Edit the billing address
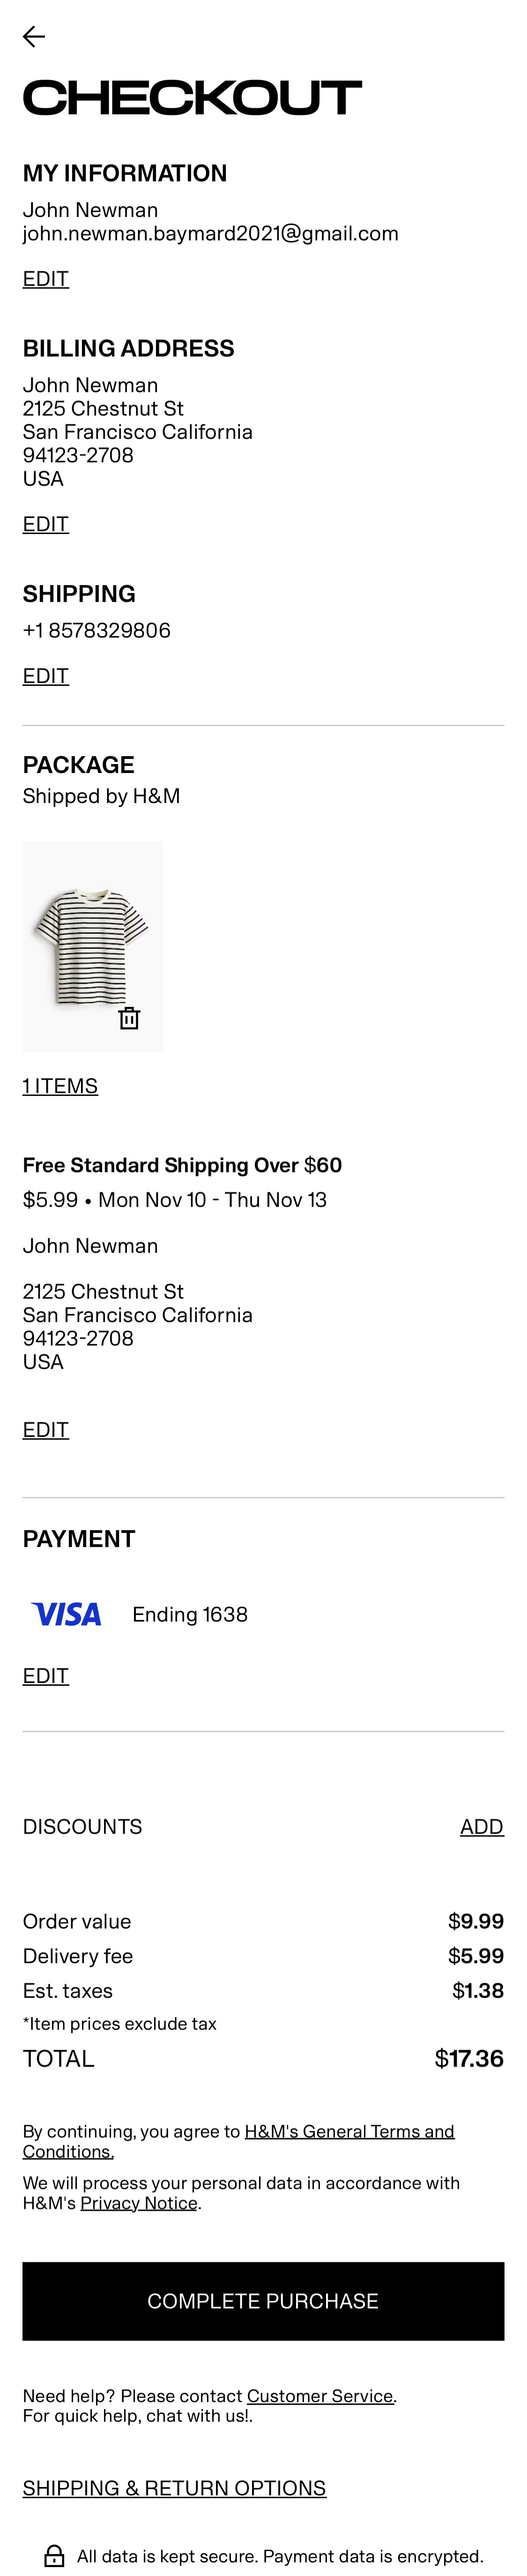 (x=46, y=524)
